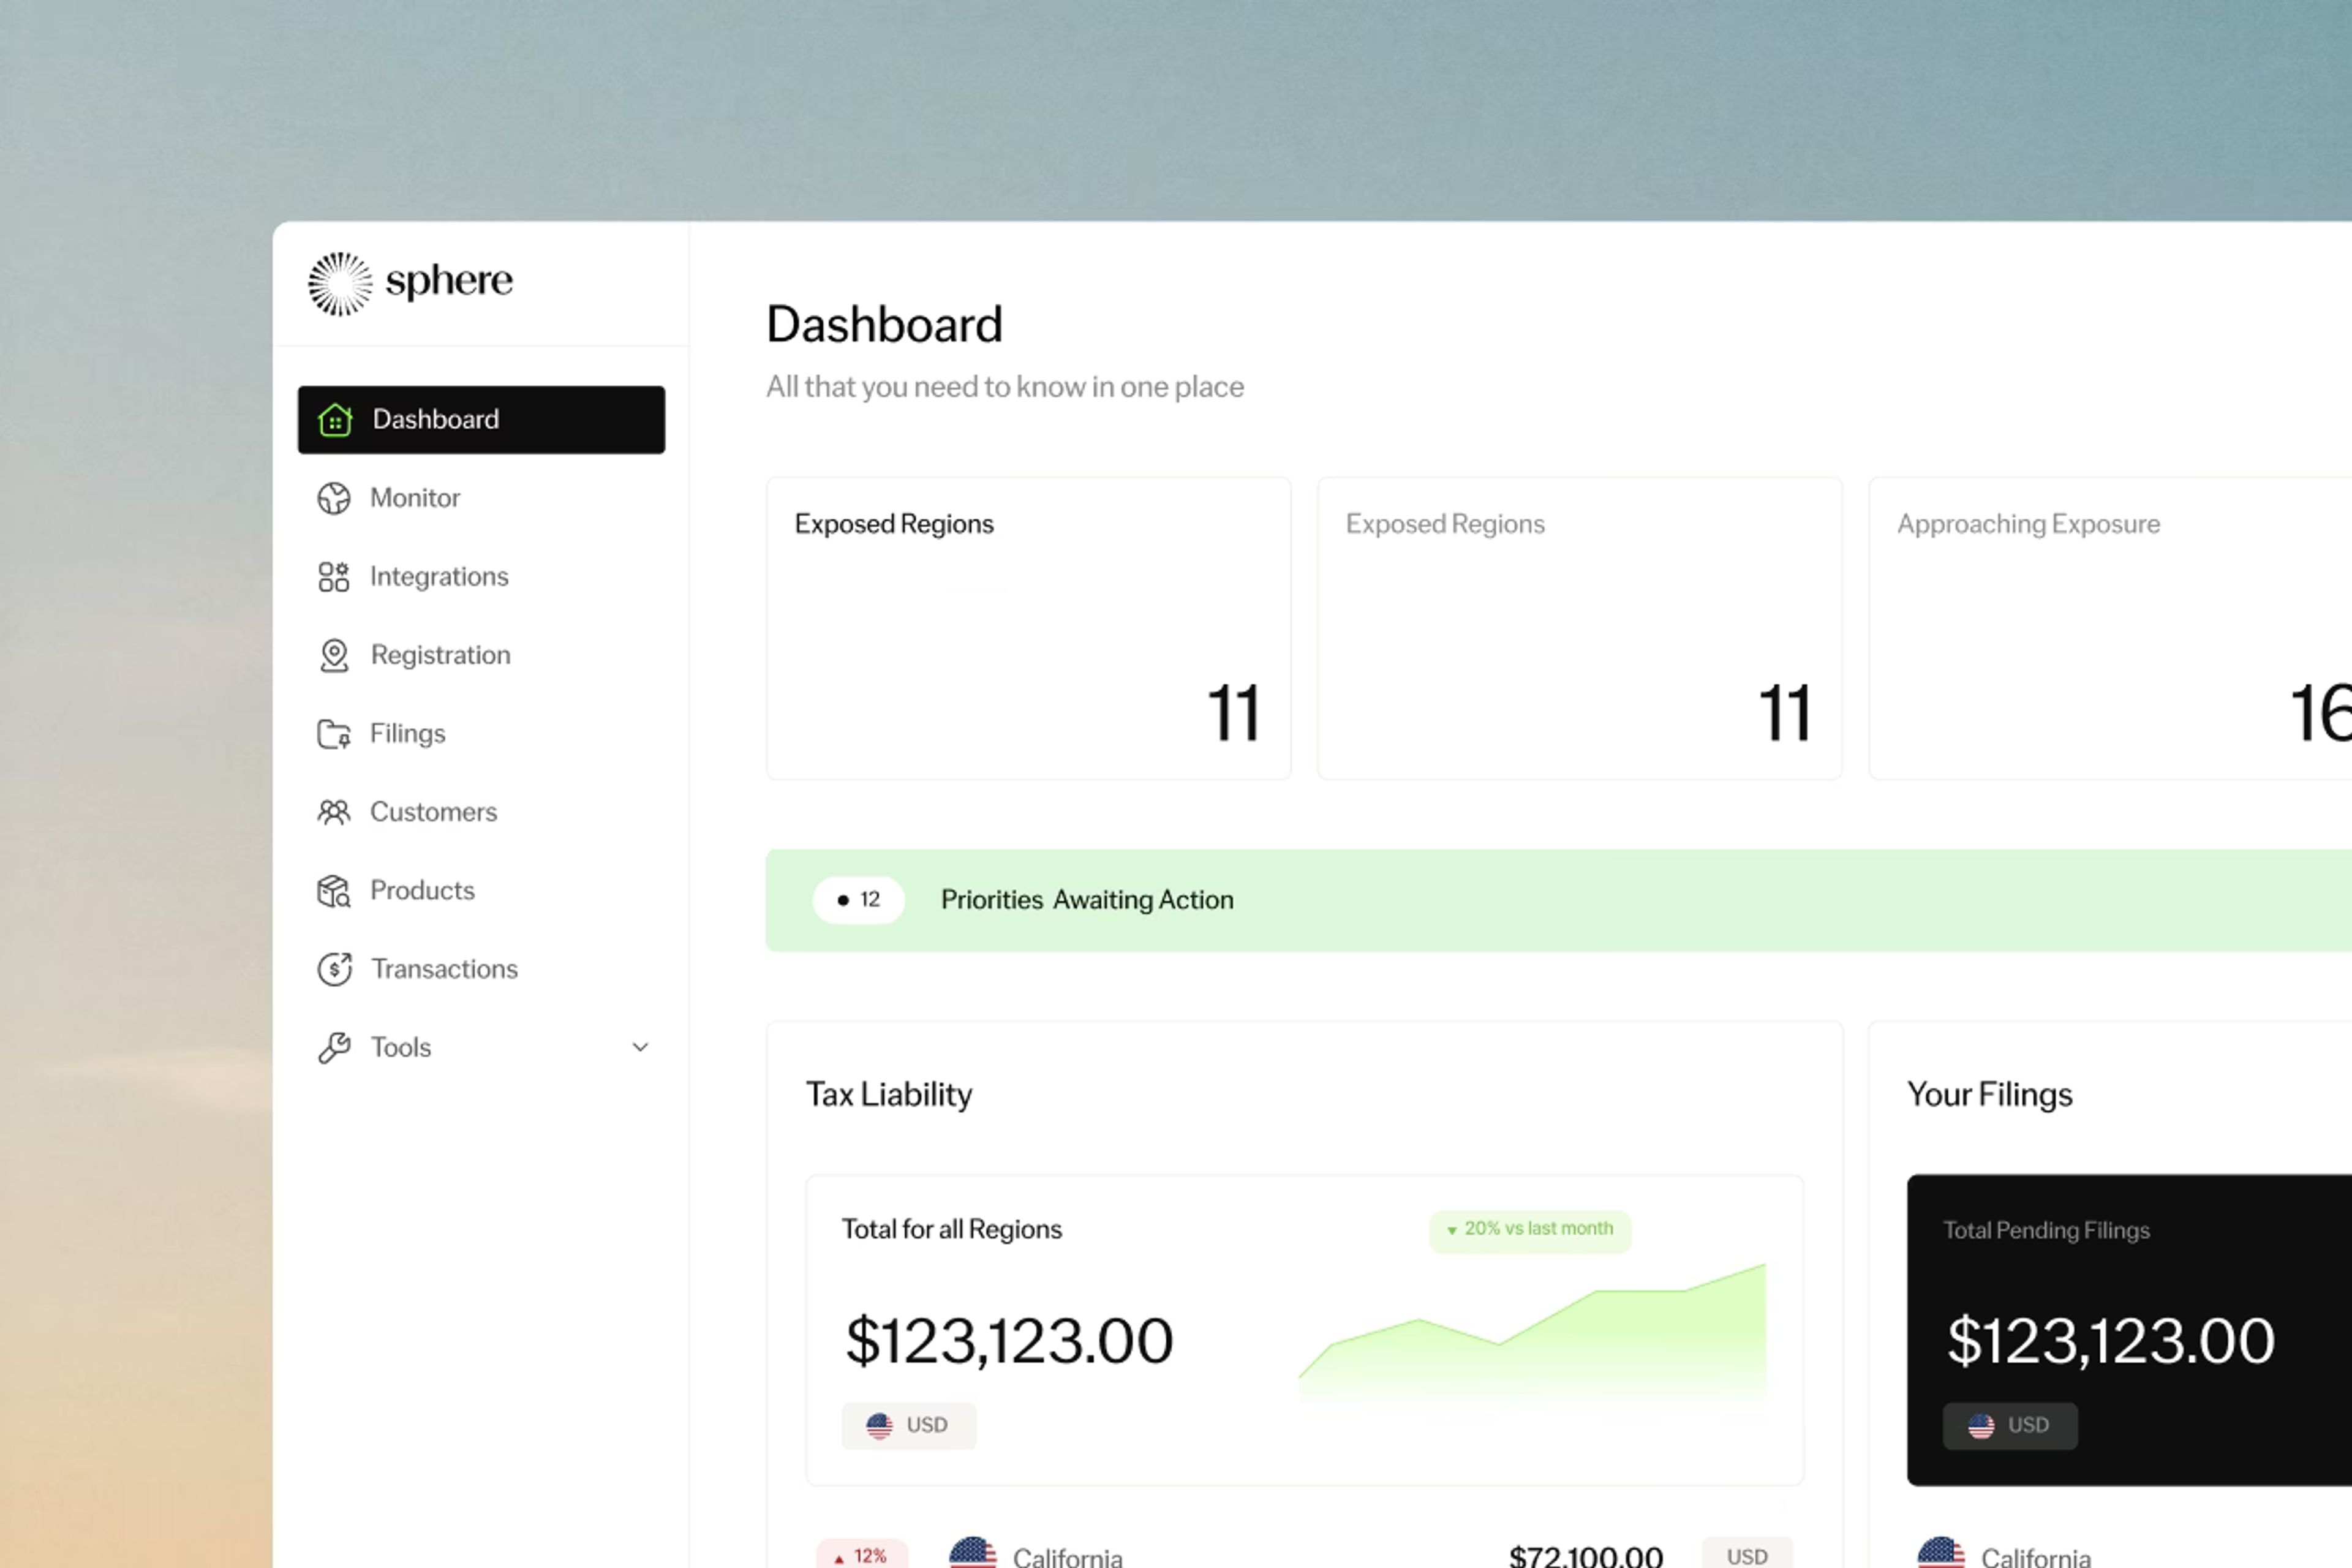Open the second, greyed Exposed Regions card
Viewport: 2352px width, 1568px height.
pos(1580,628)
